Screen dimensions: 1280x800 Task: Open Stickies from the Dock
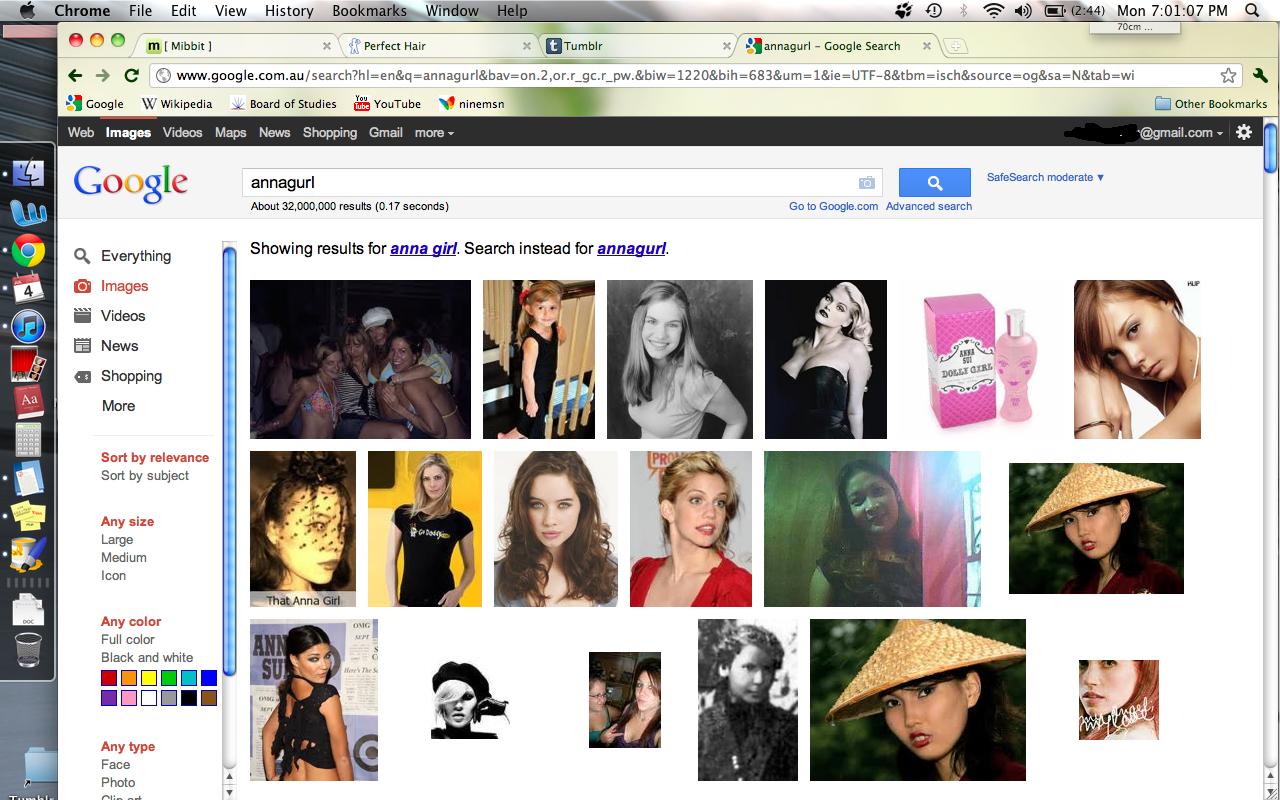[28, 514]
